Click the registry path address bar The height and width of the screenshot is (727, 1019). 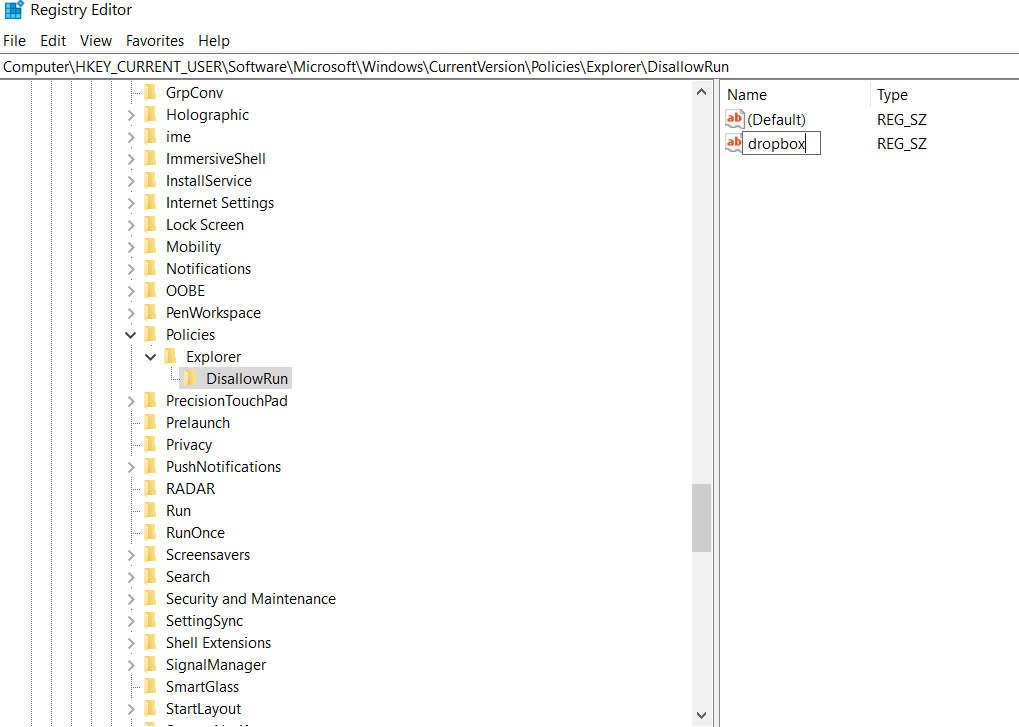(510, 66)
